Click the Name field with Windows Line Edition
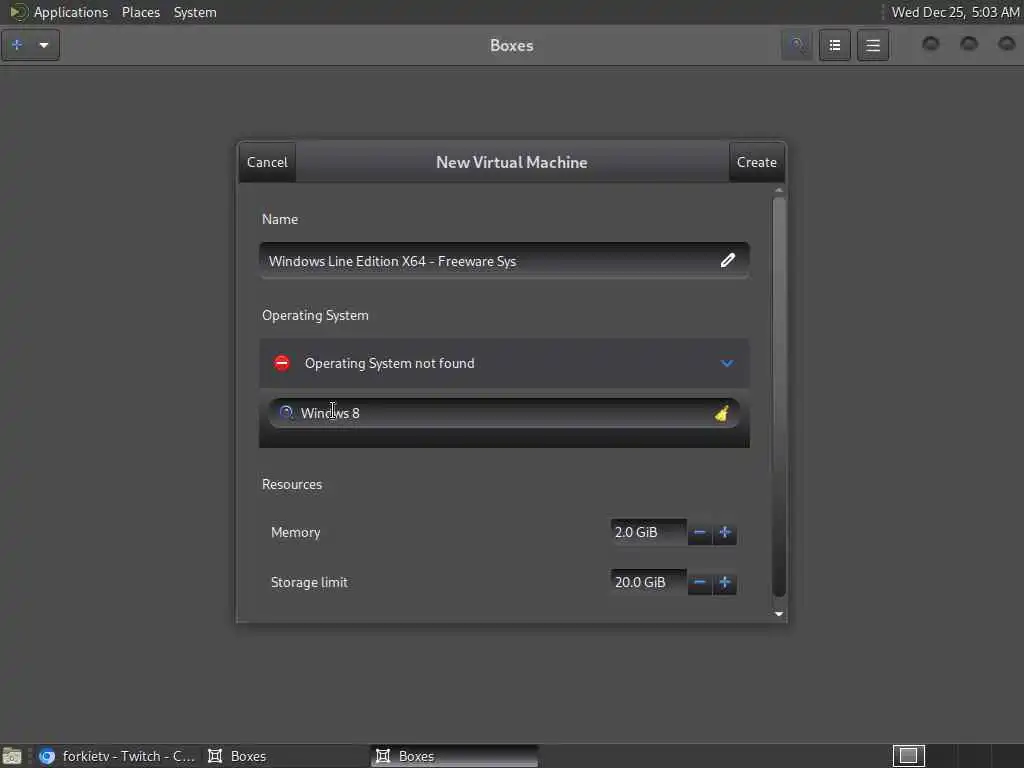 504,261
